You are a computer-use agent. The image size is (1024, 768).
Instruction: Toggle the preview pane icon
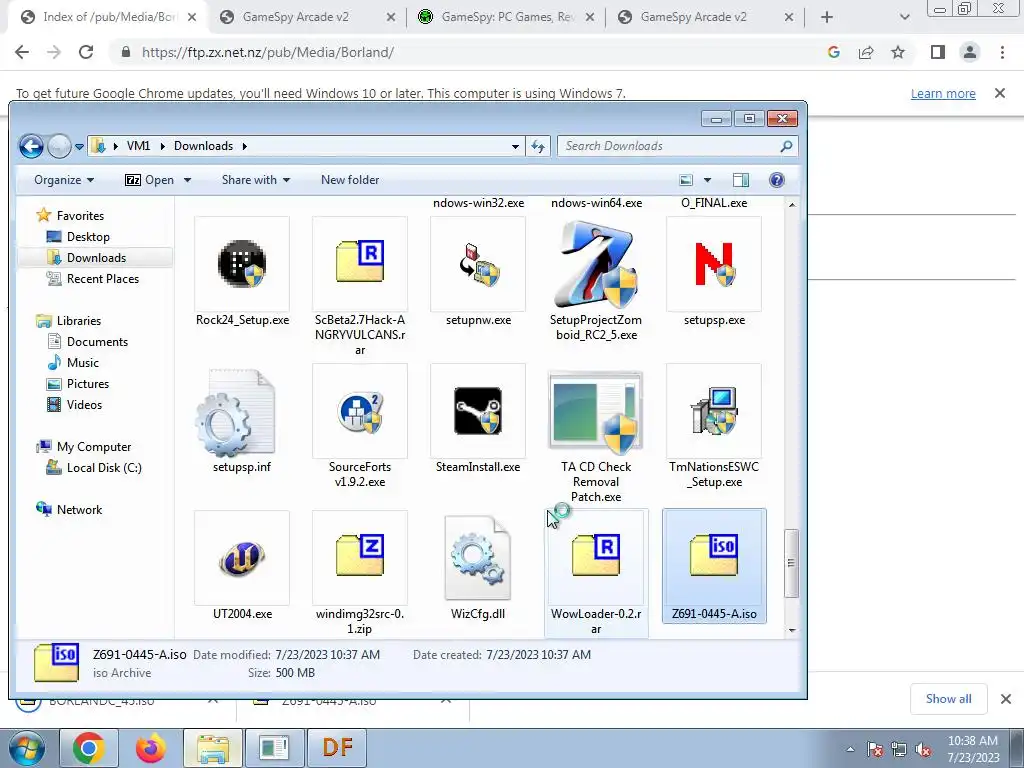click(x=741, y=180)
